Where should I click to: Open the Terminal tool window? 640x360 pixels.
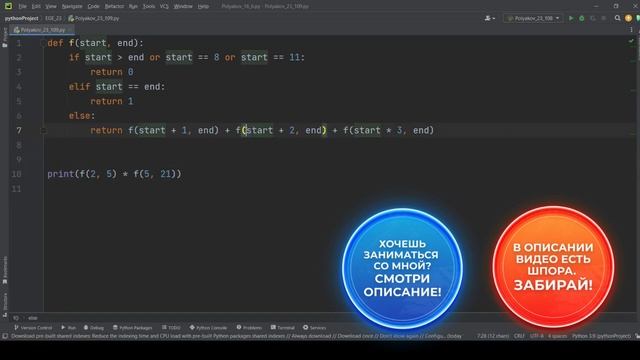(x=282, y=328)
